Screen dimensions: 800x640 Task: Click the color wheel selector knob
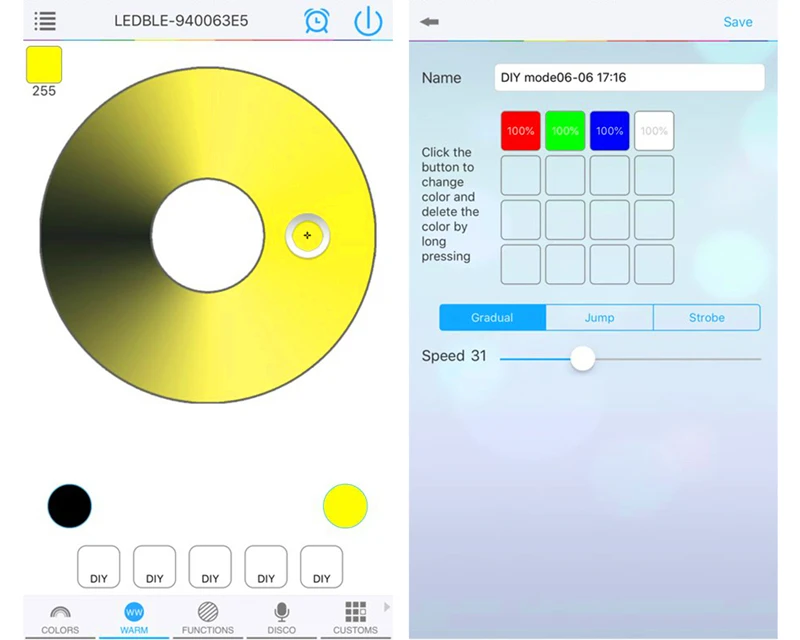pyautogui.click(x=307, y=235)
